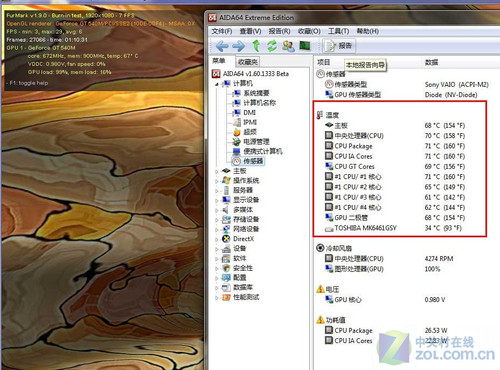
Task: Click the 安全性 security shield icon
Action: pyautogui.click(x=226, y=268)
